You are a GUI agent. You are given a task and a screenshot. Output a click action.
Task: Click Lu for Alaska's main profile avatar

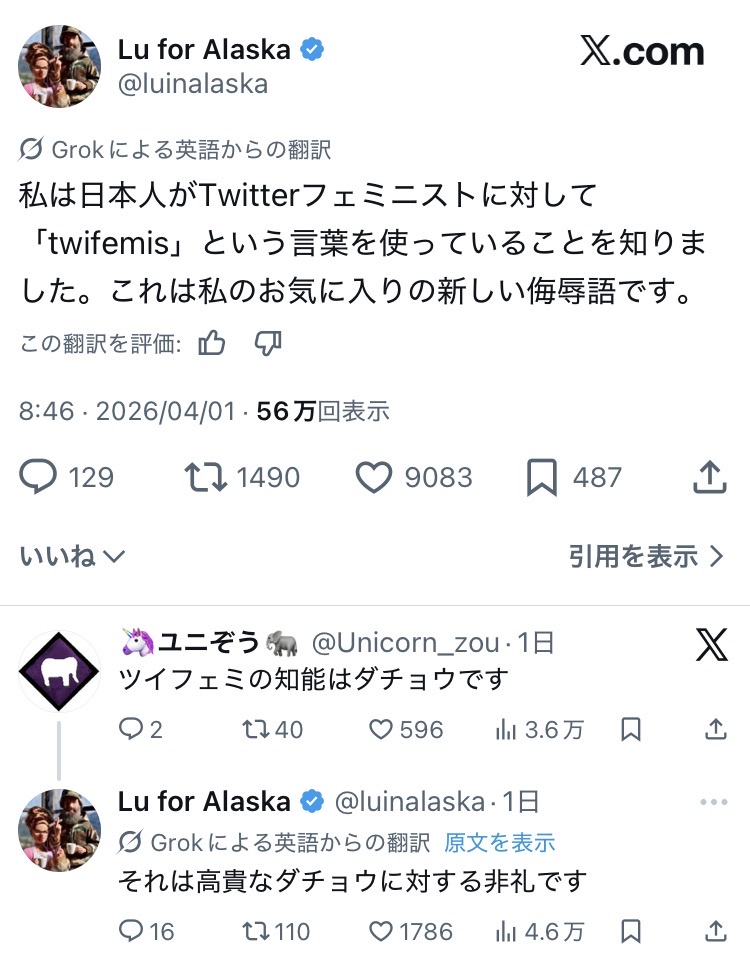pos(59,66)
